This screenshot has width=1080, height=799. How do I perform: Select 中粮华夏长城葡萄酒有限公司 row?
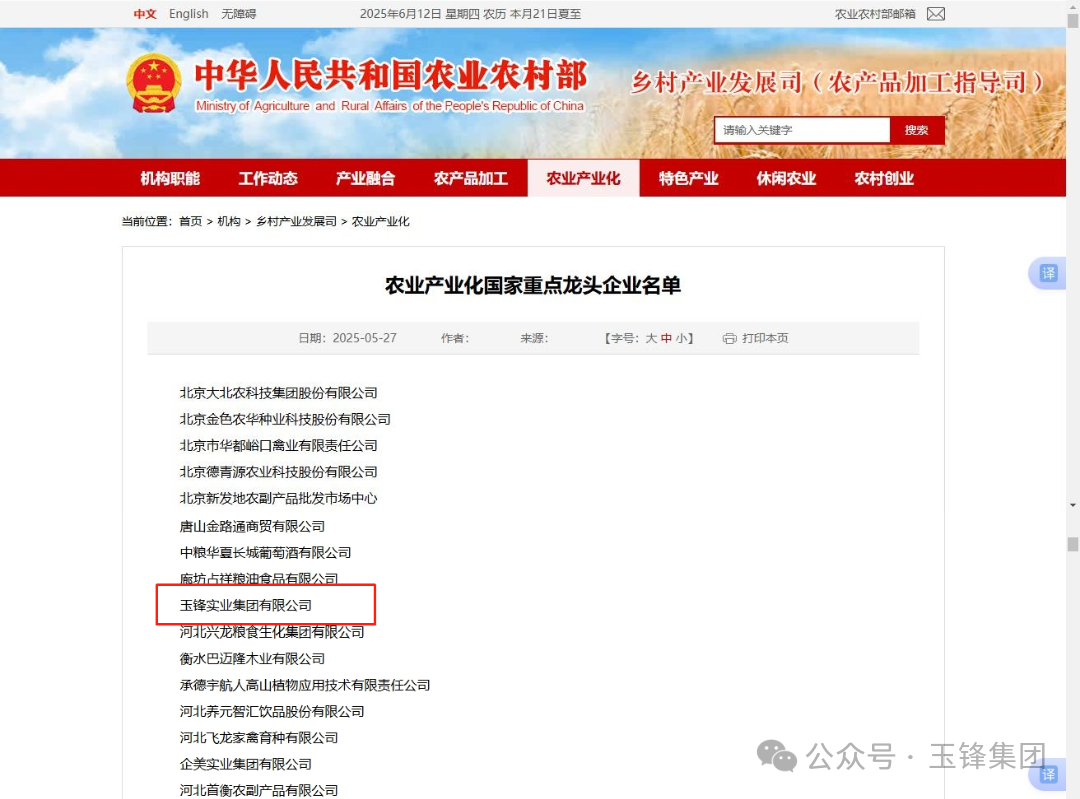265,552
